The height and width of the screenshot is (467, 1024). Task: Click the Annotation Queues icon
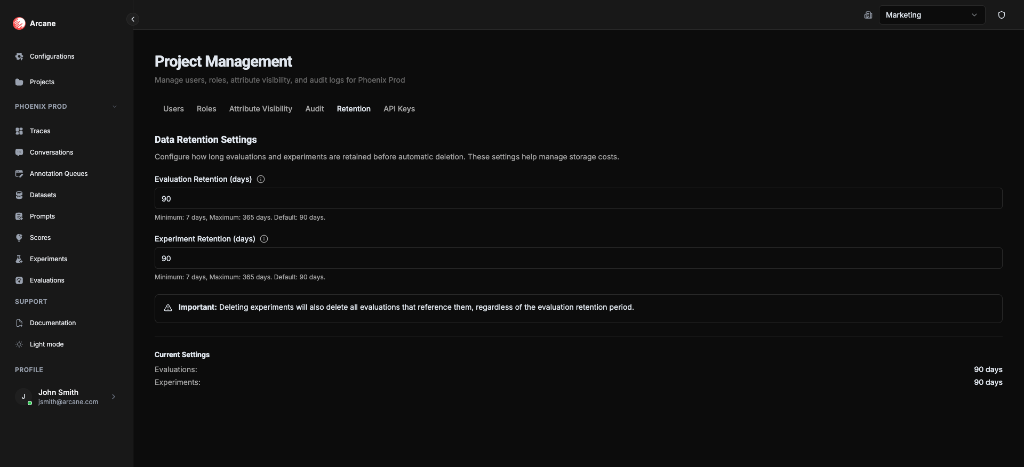(19, 174)
